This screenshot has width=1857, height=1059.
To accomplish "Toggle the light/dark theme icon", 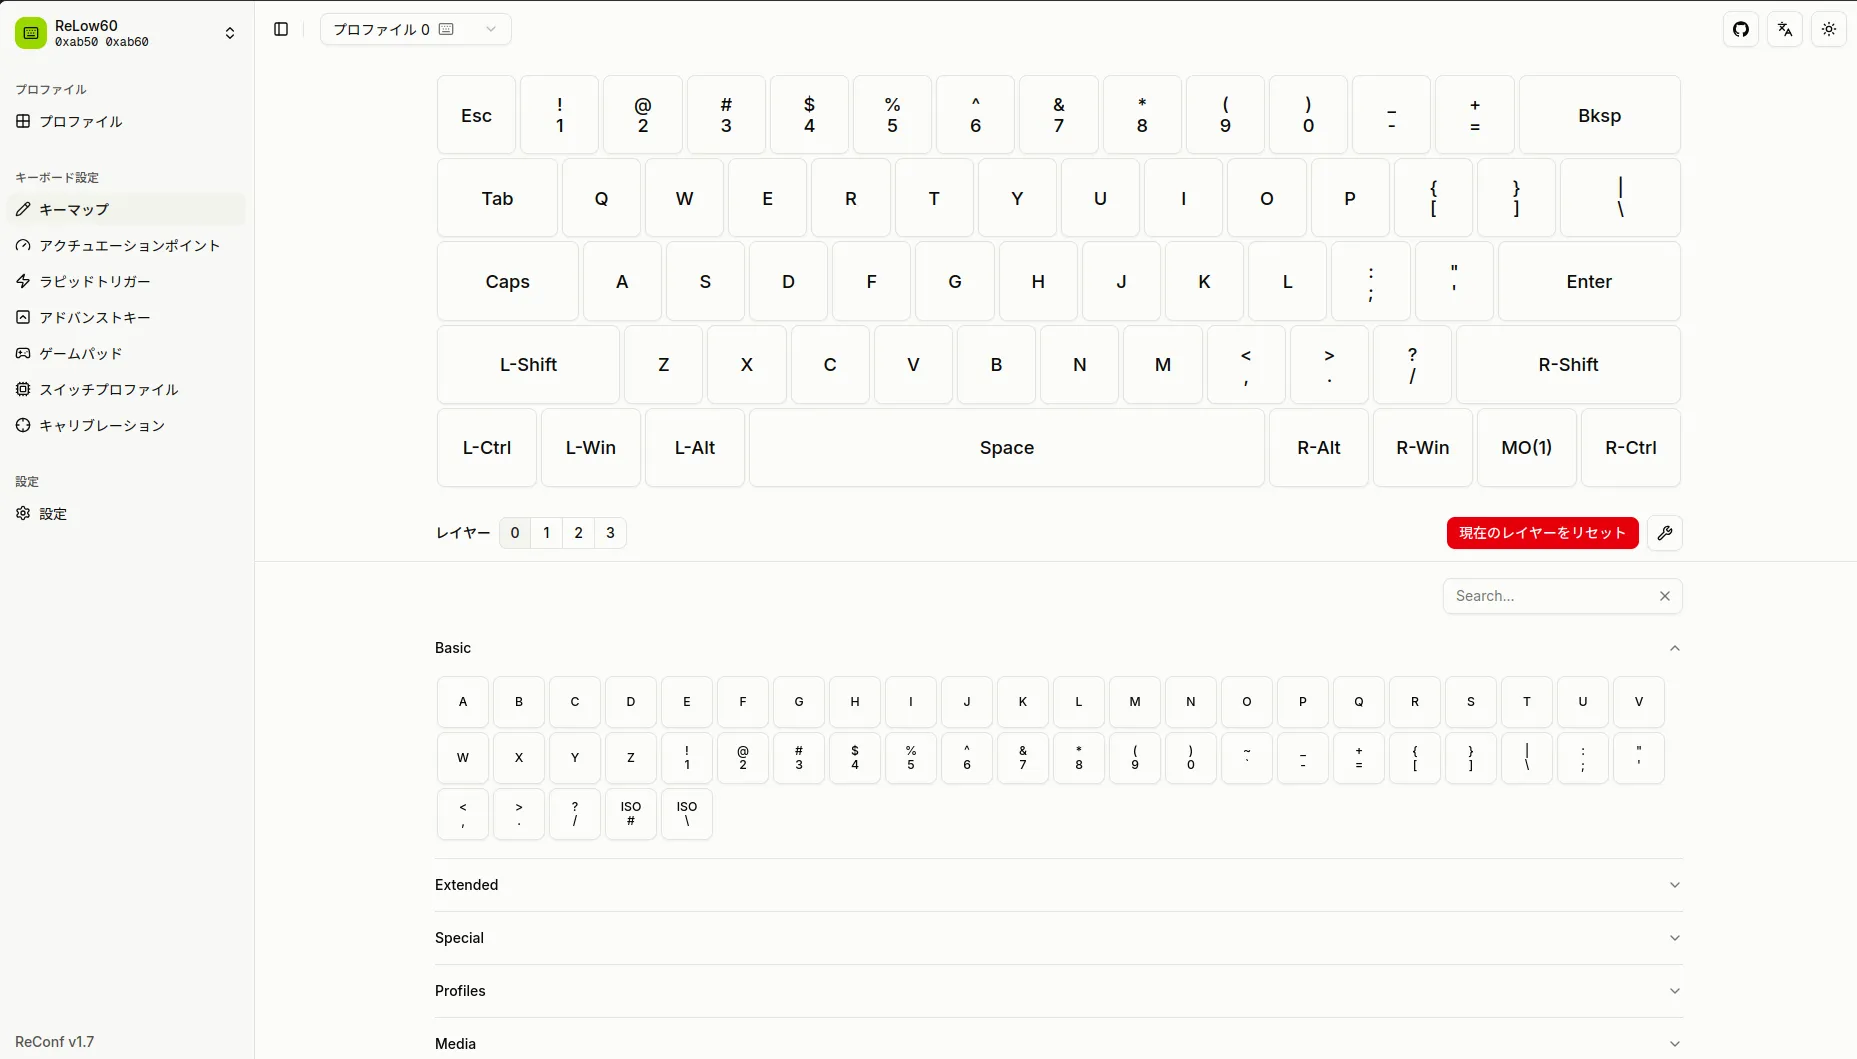I will (1829, 30).
